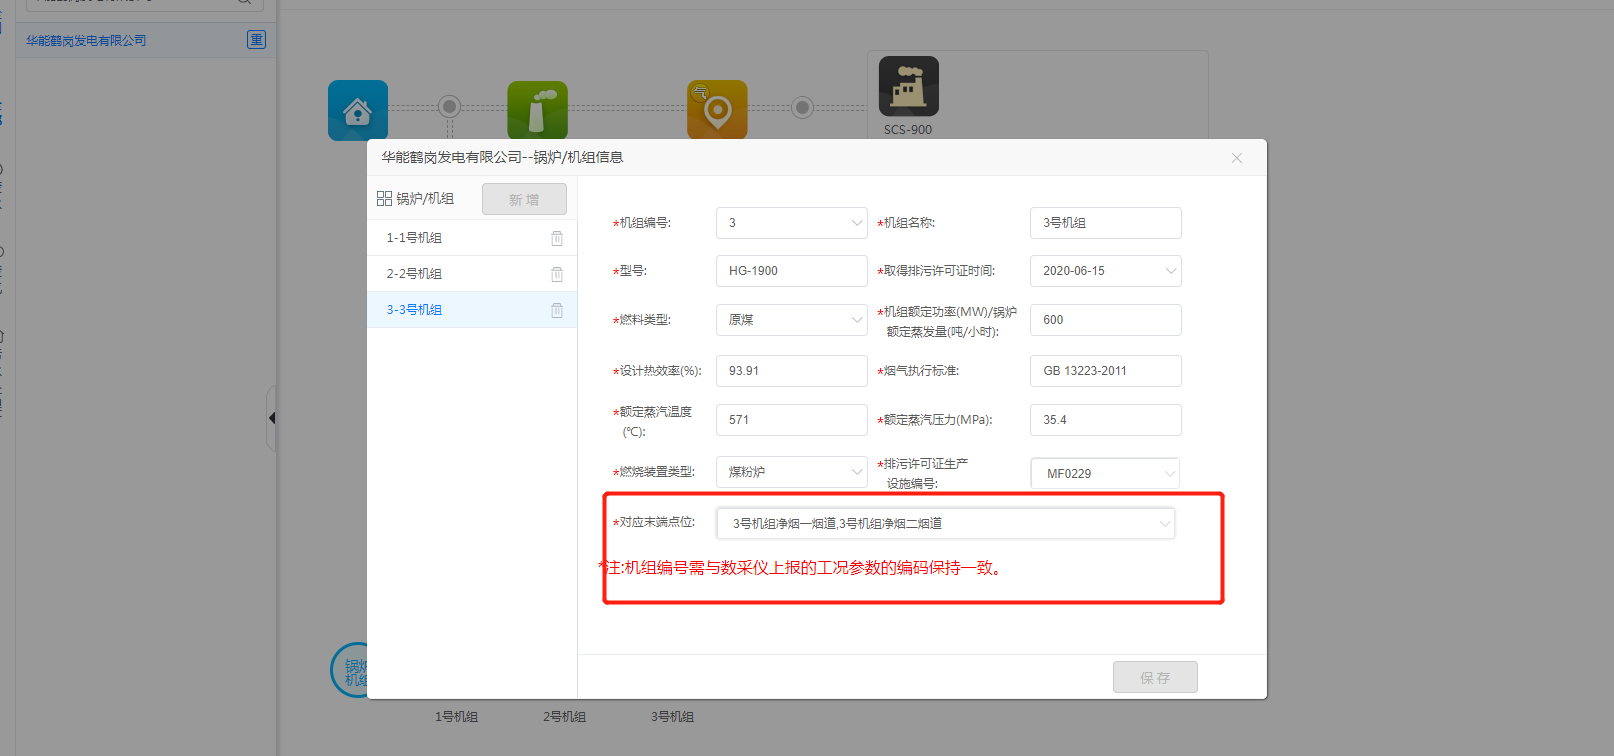Image resolution: width=1614 pixels, height=756 pixels.
Task: Click the 额定蒸汽压力 field showing 35.4
Action: pyautogui.click(x=1106, y=420)
